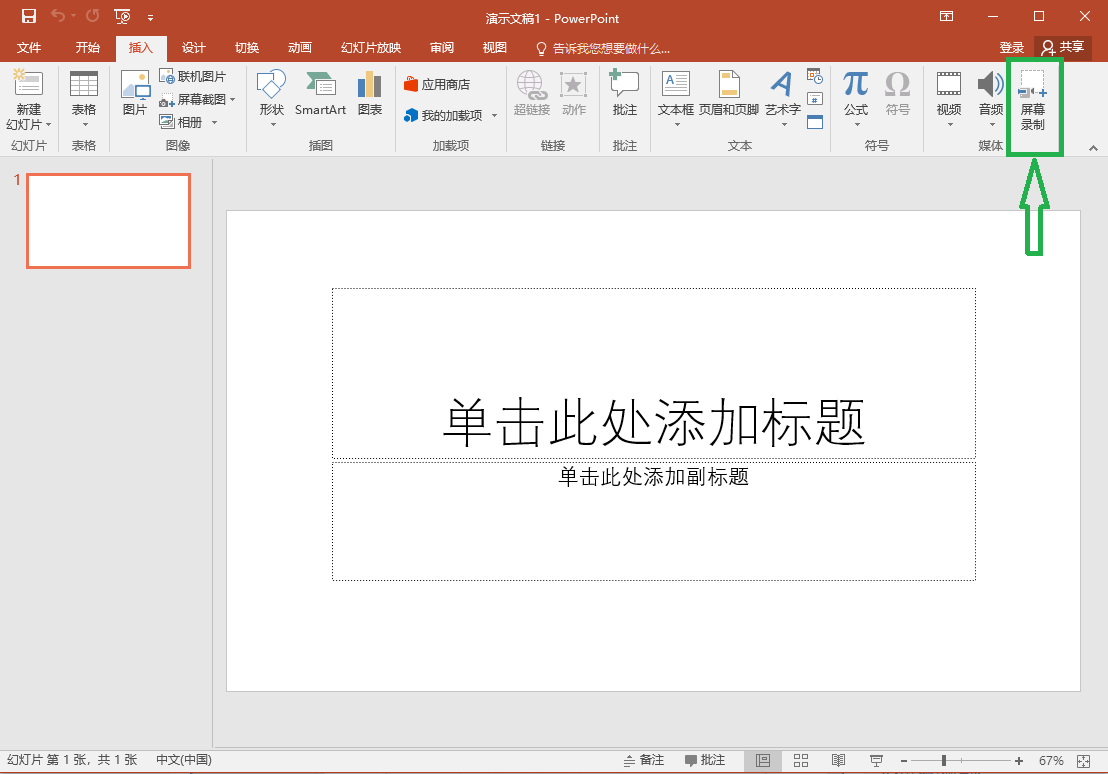Switch to the 设计 ribbon tab
Viewport: 1108px width, 774px height.
(194, 47)
